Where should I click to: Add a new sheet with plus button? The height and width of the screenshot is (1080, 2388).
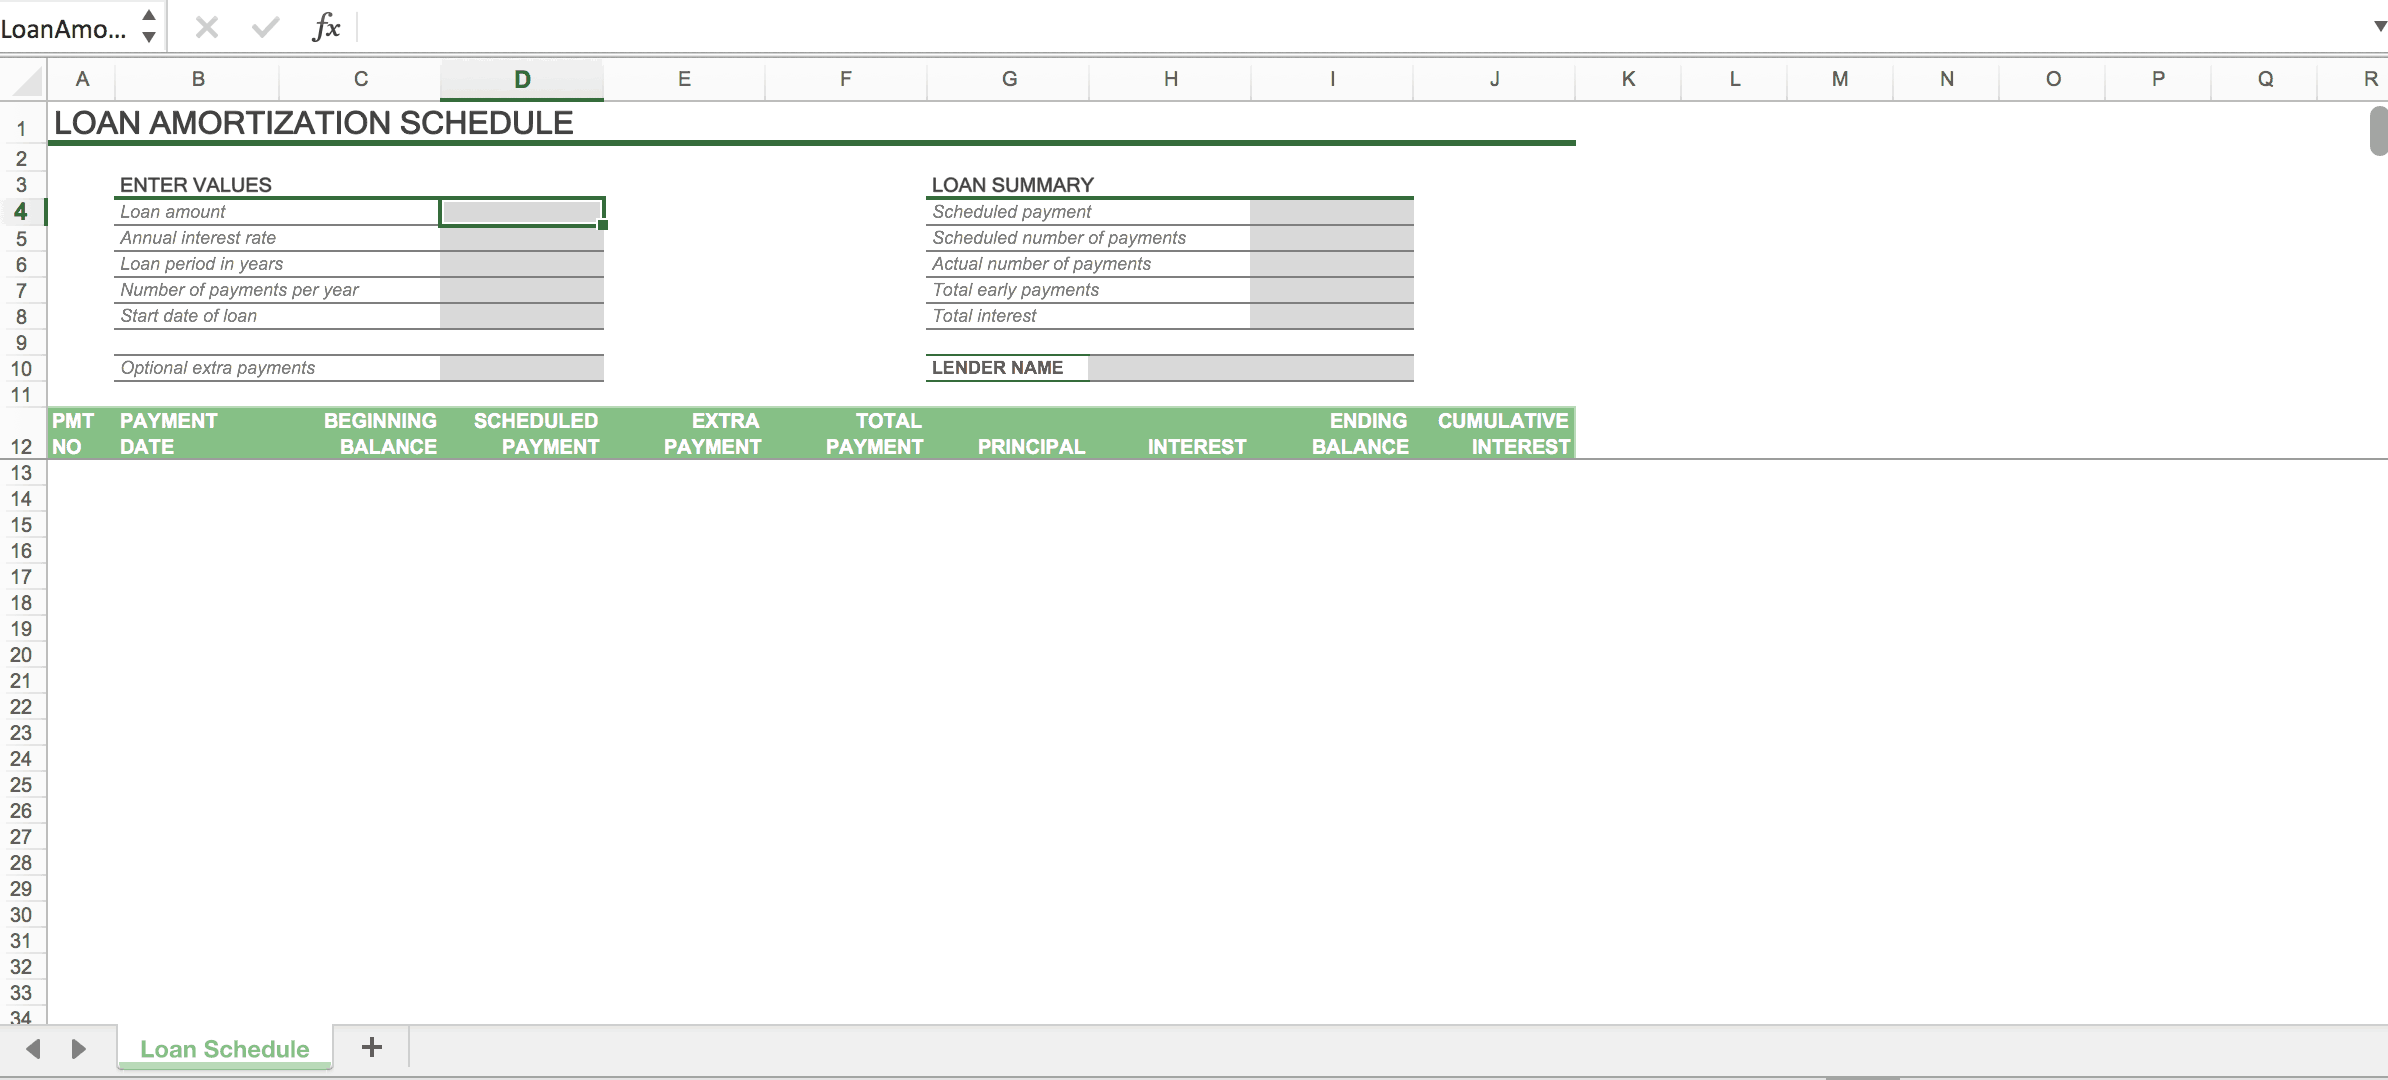pos(371,1047)
